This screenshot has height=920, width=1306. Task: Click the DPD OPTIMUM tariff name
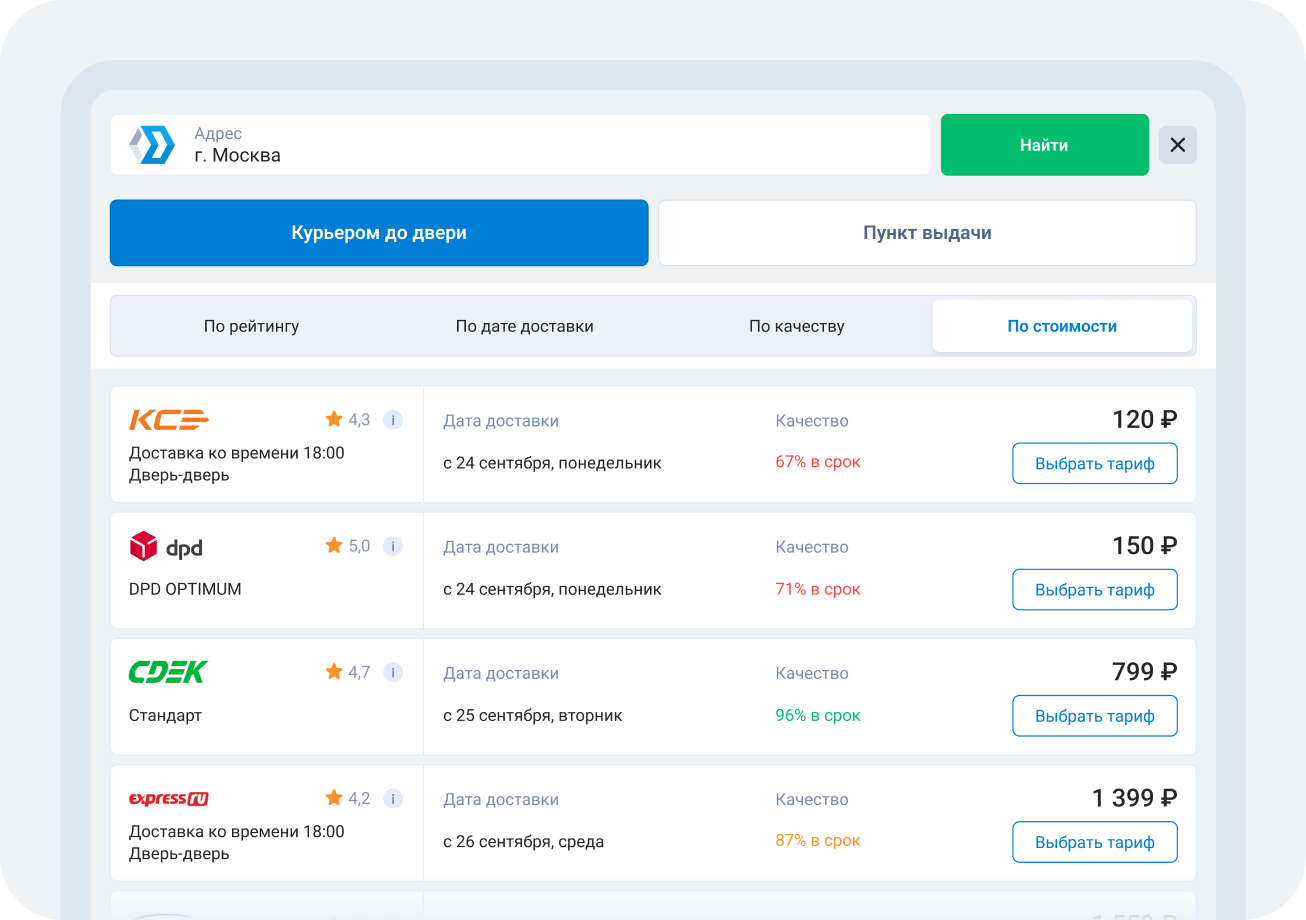click(x=185, y=589)
